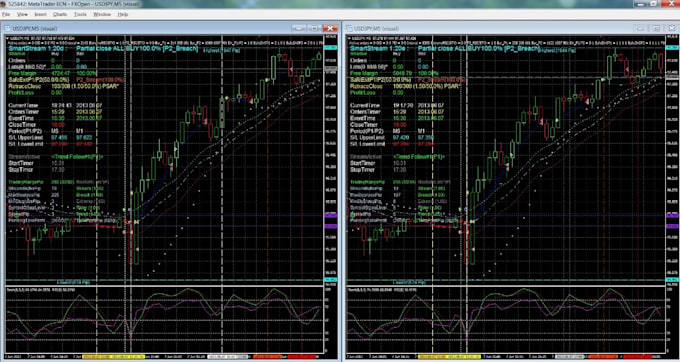This screenshot has width=680, height=362.
Task: Click the right chart's bottom time axis
Action: coord(506,356)
